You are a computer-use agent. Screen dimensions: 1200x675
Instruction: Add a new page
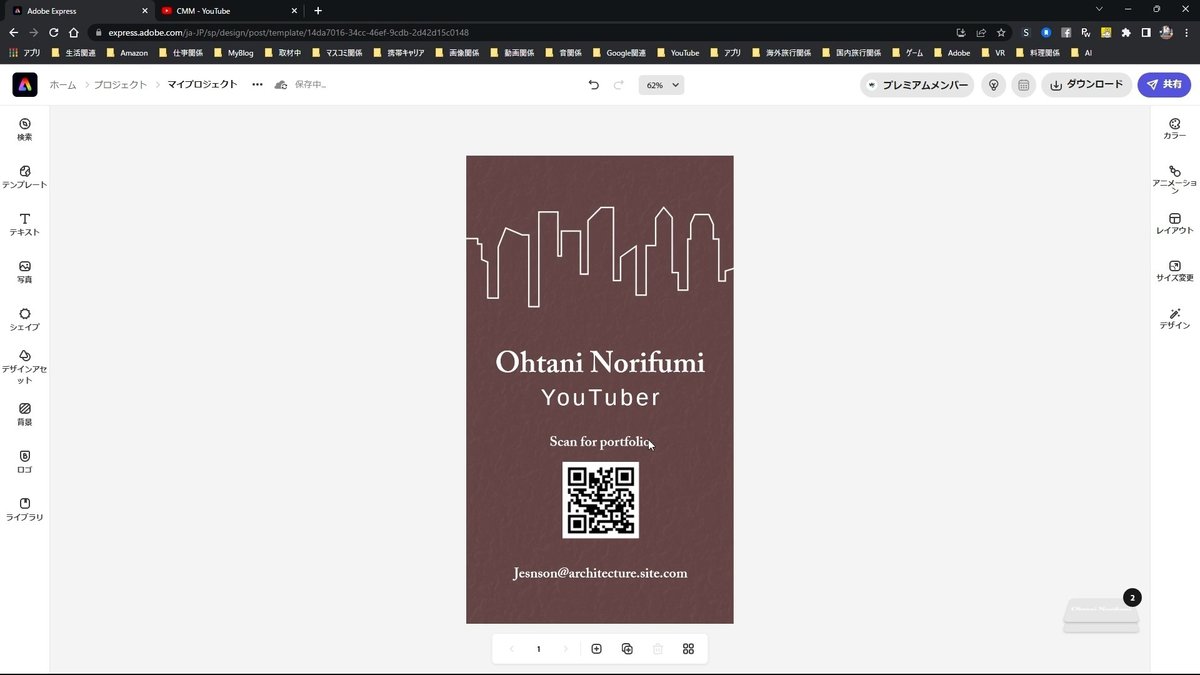(x=597, y=649)
